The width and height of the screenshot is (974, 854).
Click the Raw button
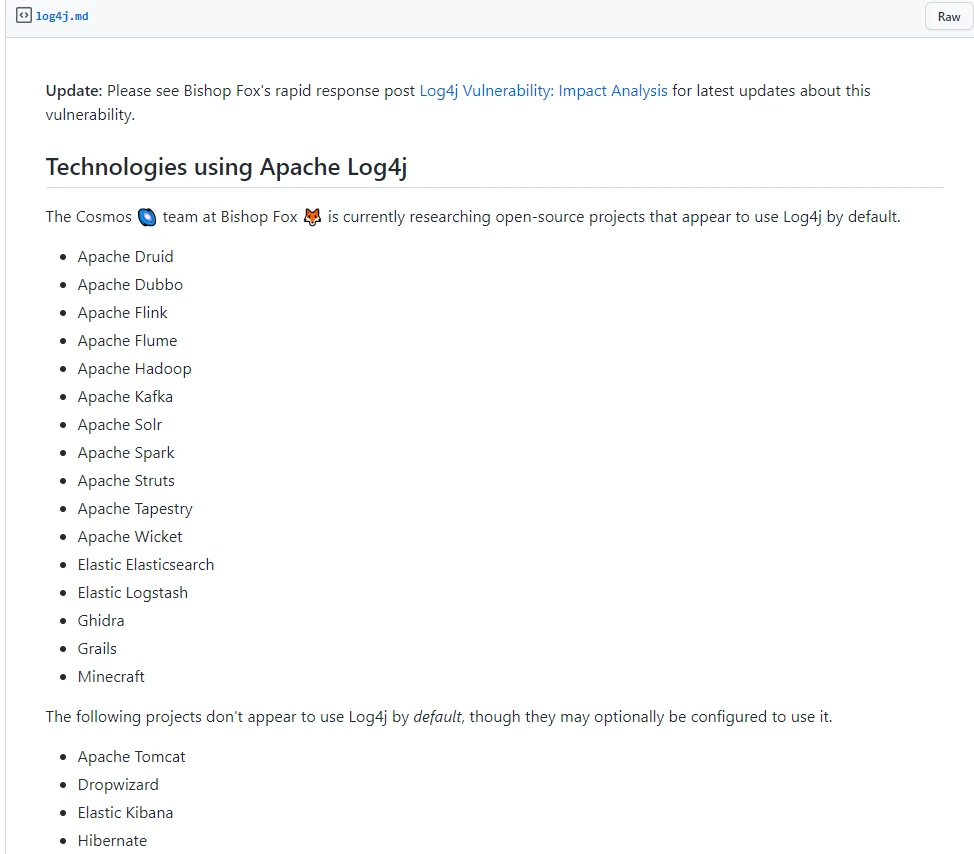coord(949,17)
